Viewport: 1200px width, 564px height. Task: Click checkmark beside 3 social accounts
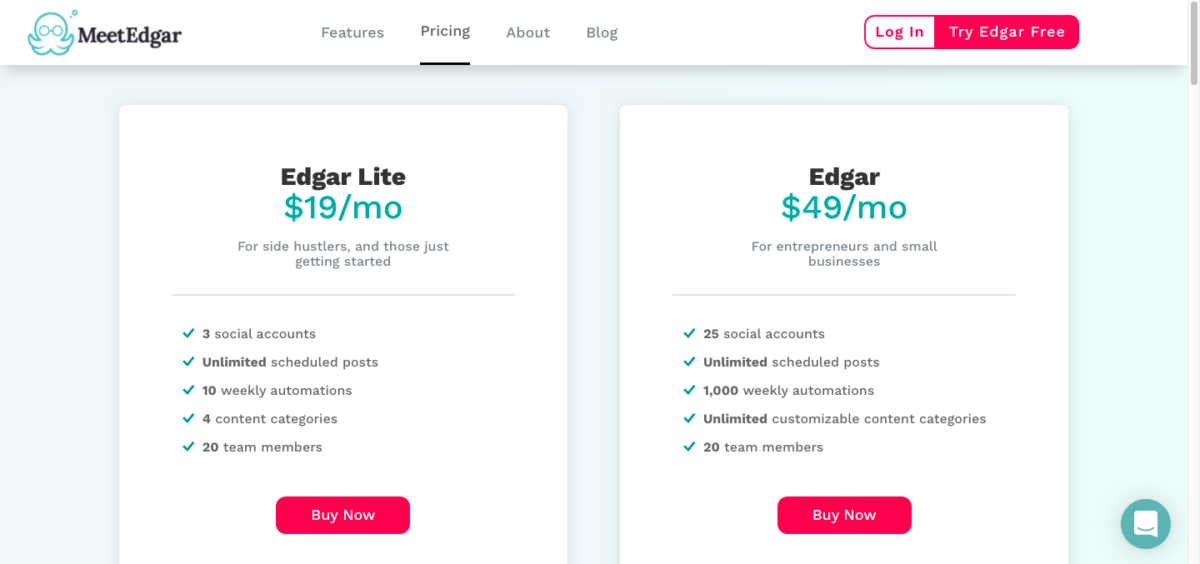tap(188, 333)
